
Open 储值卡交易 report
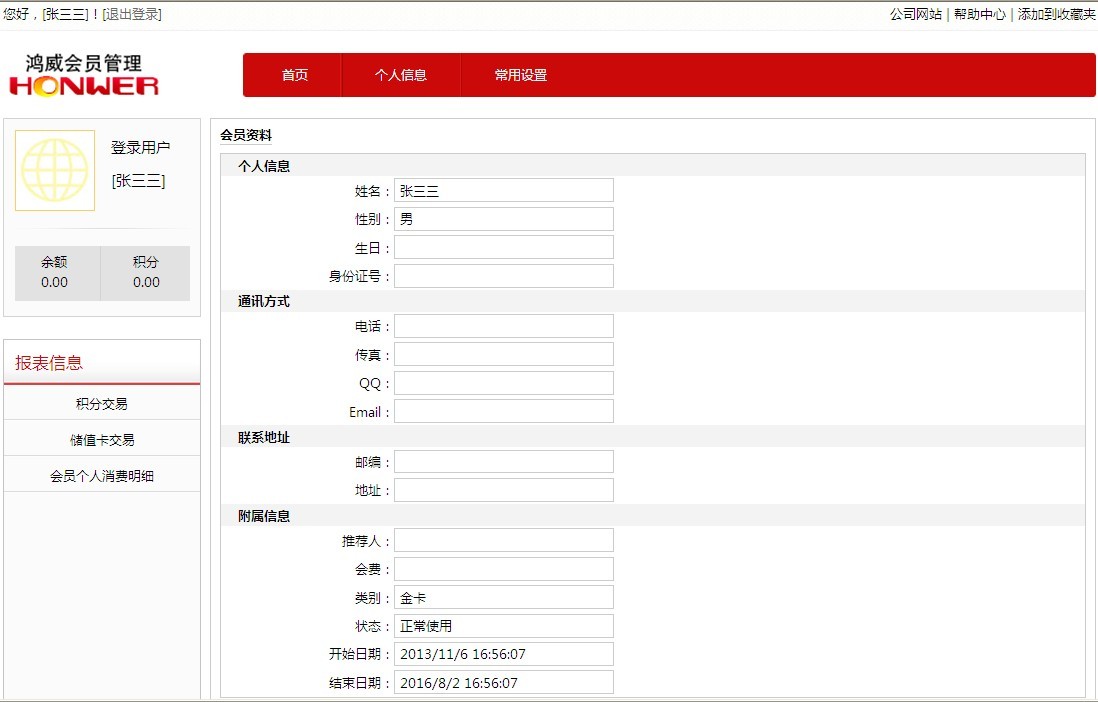tap(102, 440)
